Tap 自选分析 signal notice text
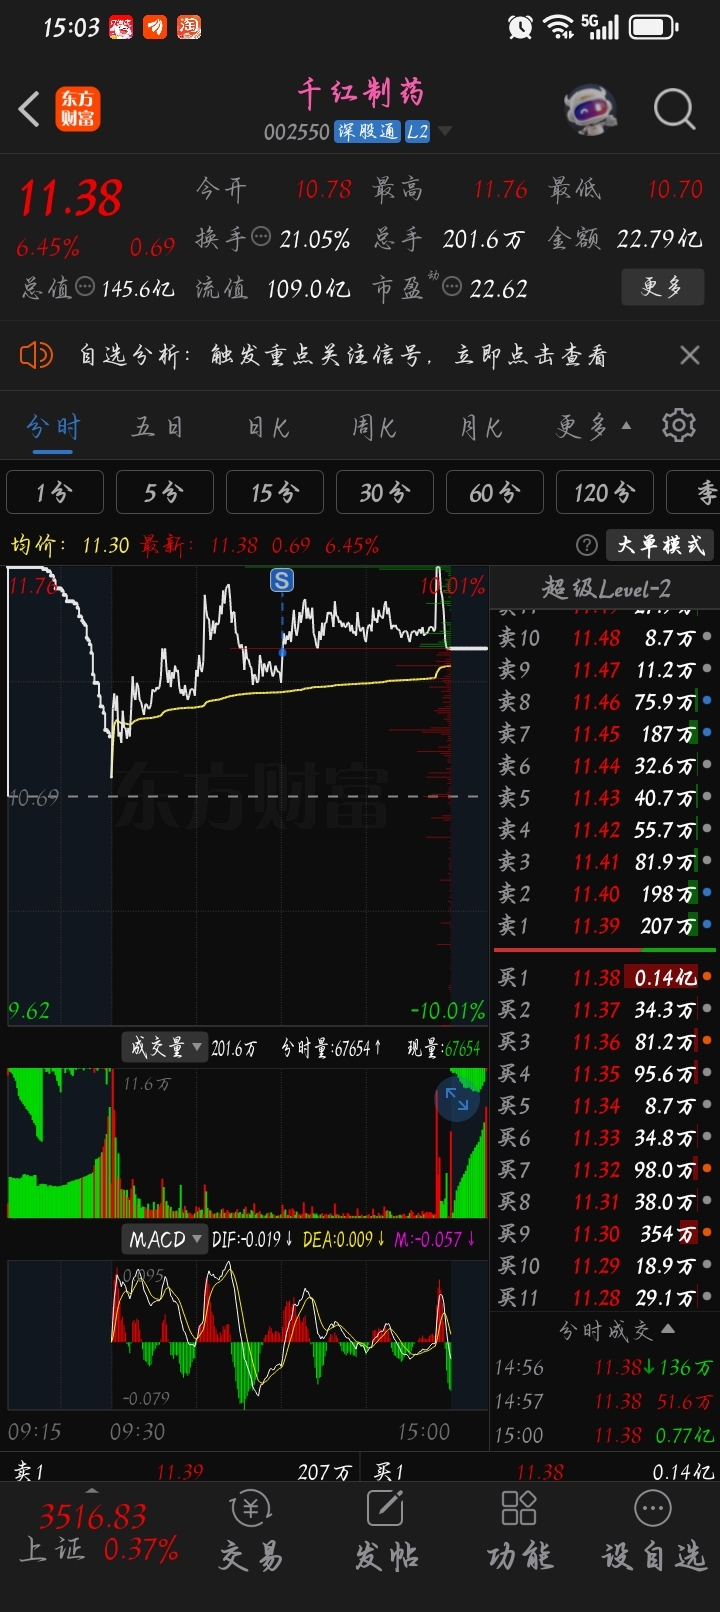The height and width of the screenshot is (1612, 720). coord(343,355)
